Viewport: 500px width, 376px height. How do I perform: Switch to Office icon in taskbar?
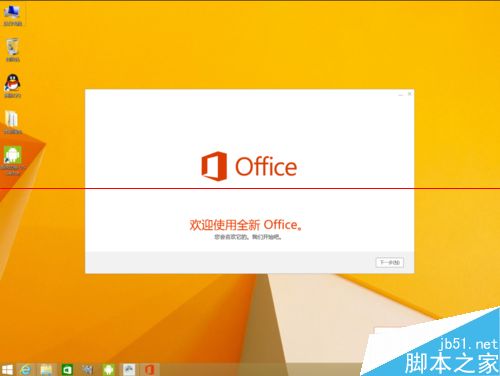click(x=150, y=369)
